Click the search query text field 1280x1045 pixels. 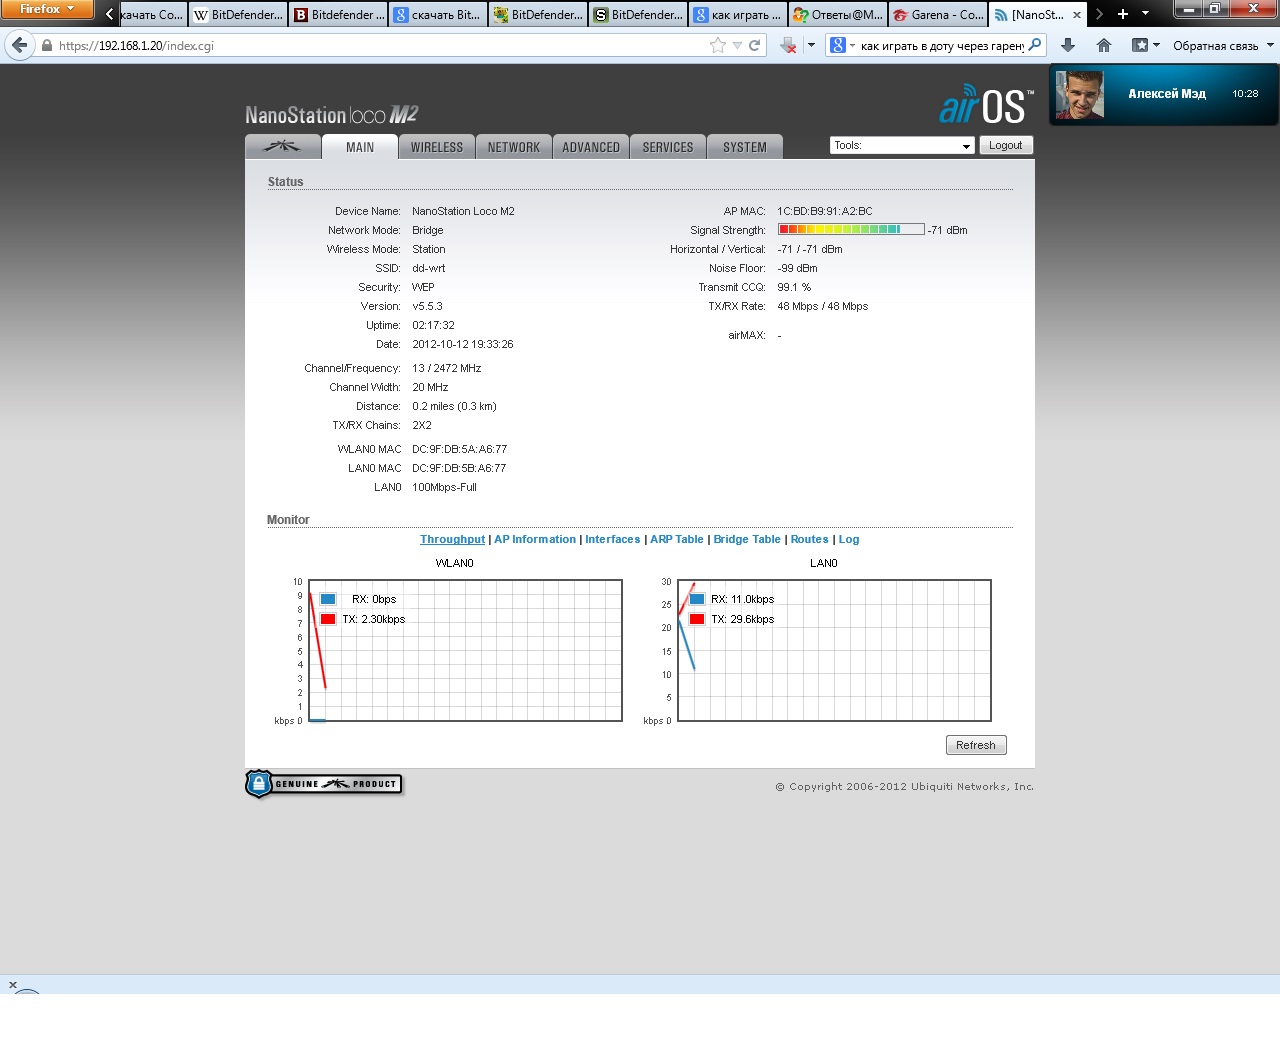pyautogui.click(x=942, y=45)
